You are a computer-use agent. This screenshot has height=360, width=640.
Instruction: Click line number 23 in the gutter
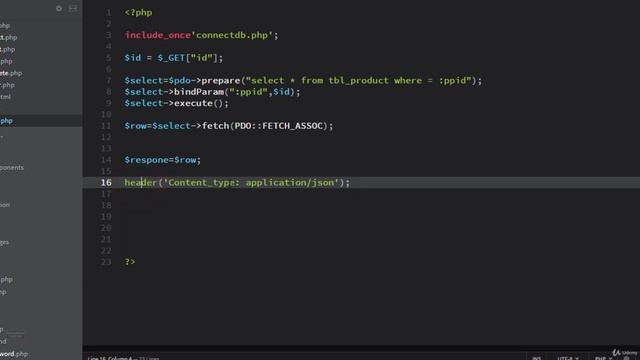106,262
